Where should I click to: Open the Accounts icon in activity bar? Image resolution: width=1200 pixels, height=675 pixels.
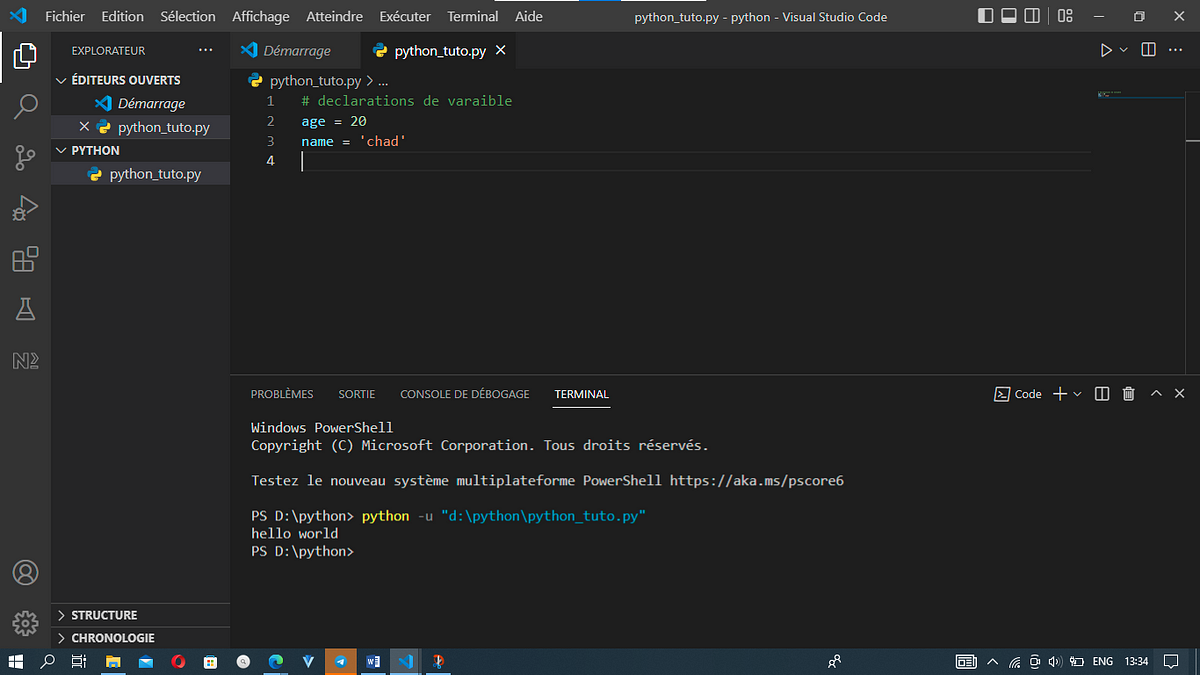[x=25, y=573]
